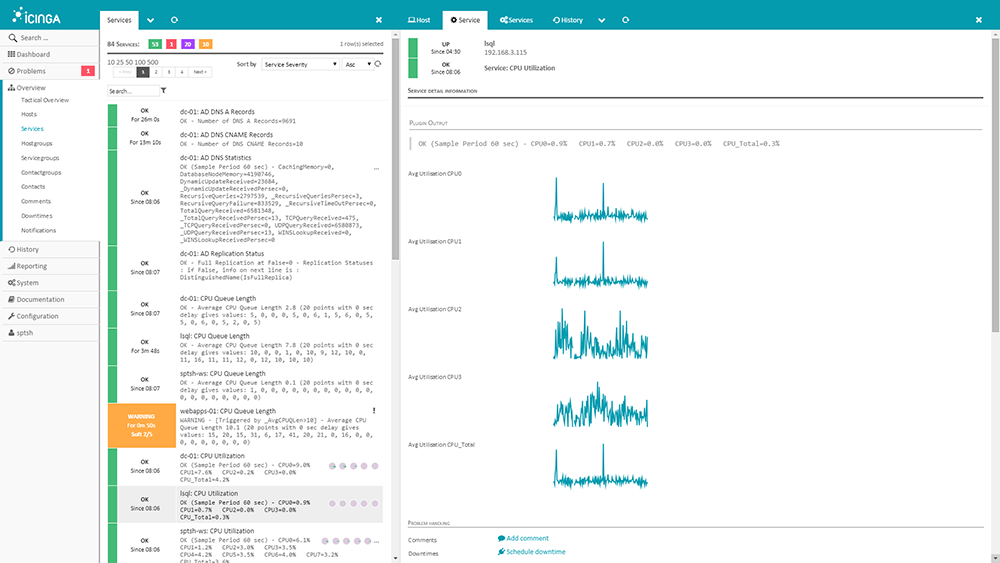Open the right pane tab dropdown chevron
The width and height of the screenshot is (1000, 563).
pos(601,20)
